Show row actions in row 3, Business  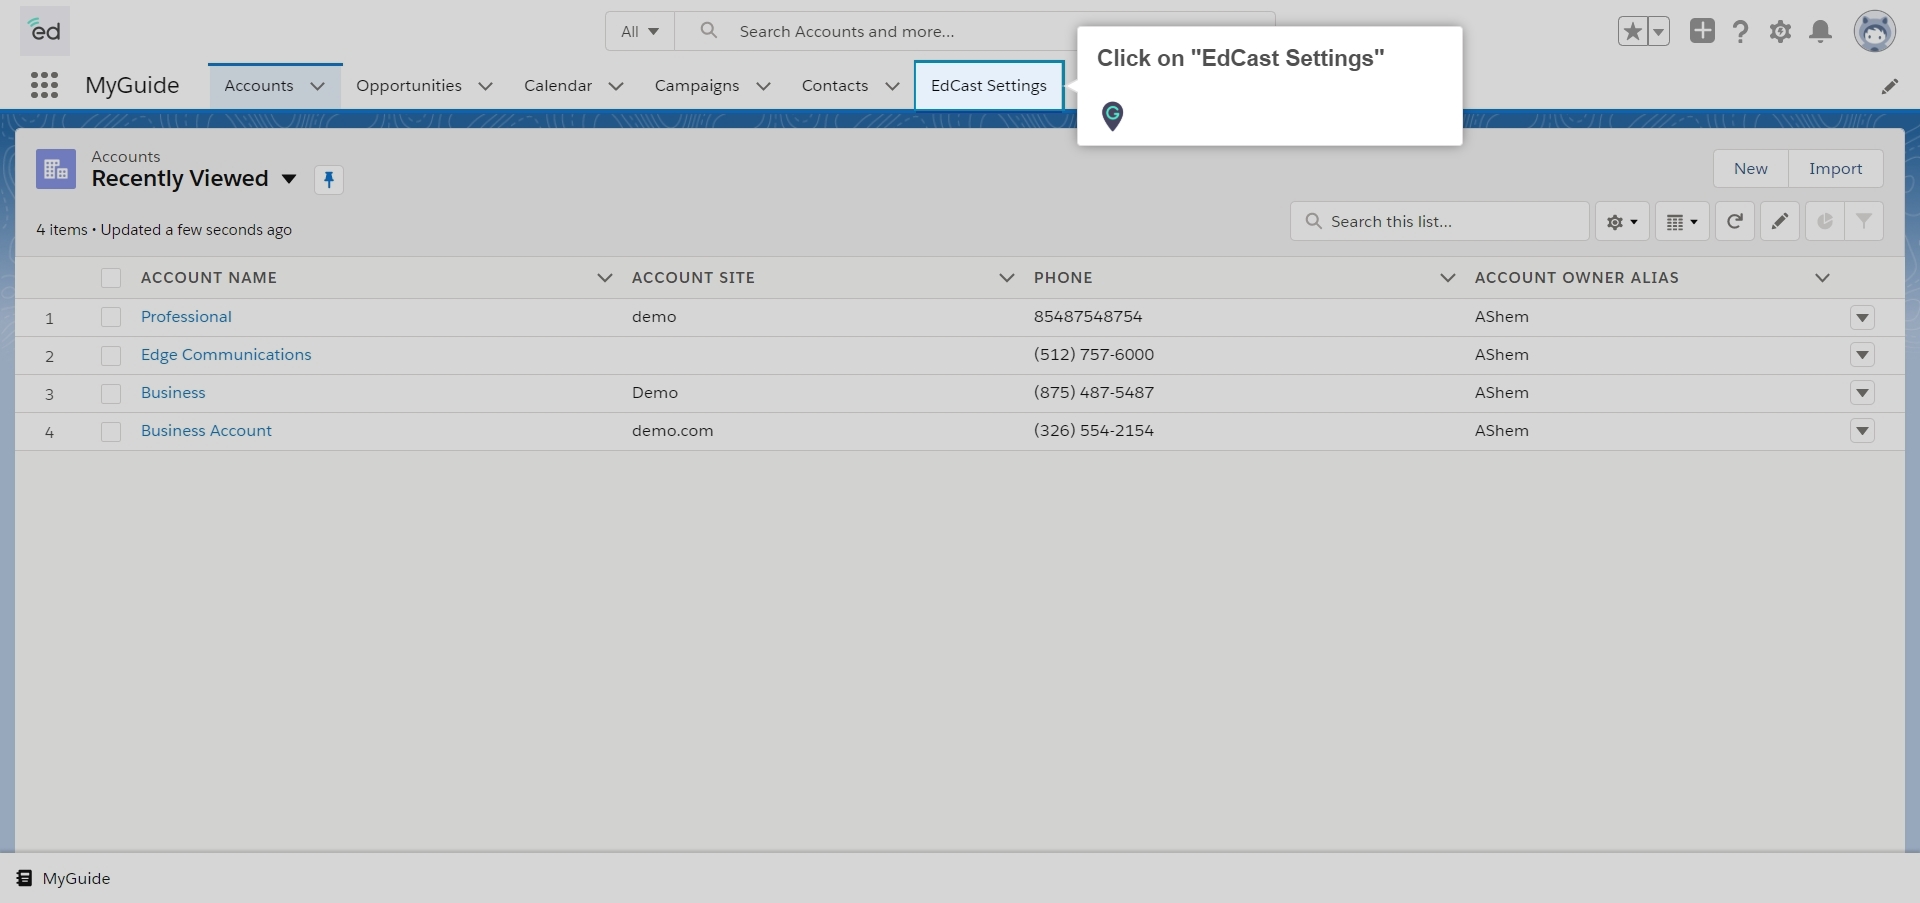click(1862, 393)
